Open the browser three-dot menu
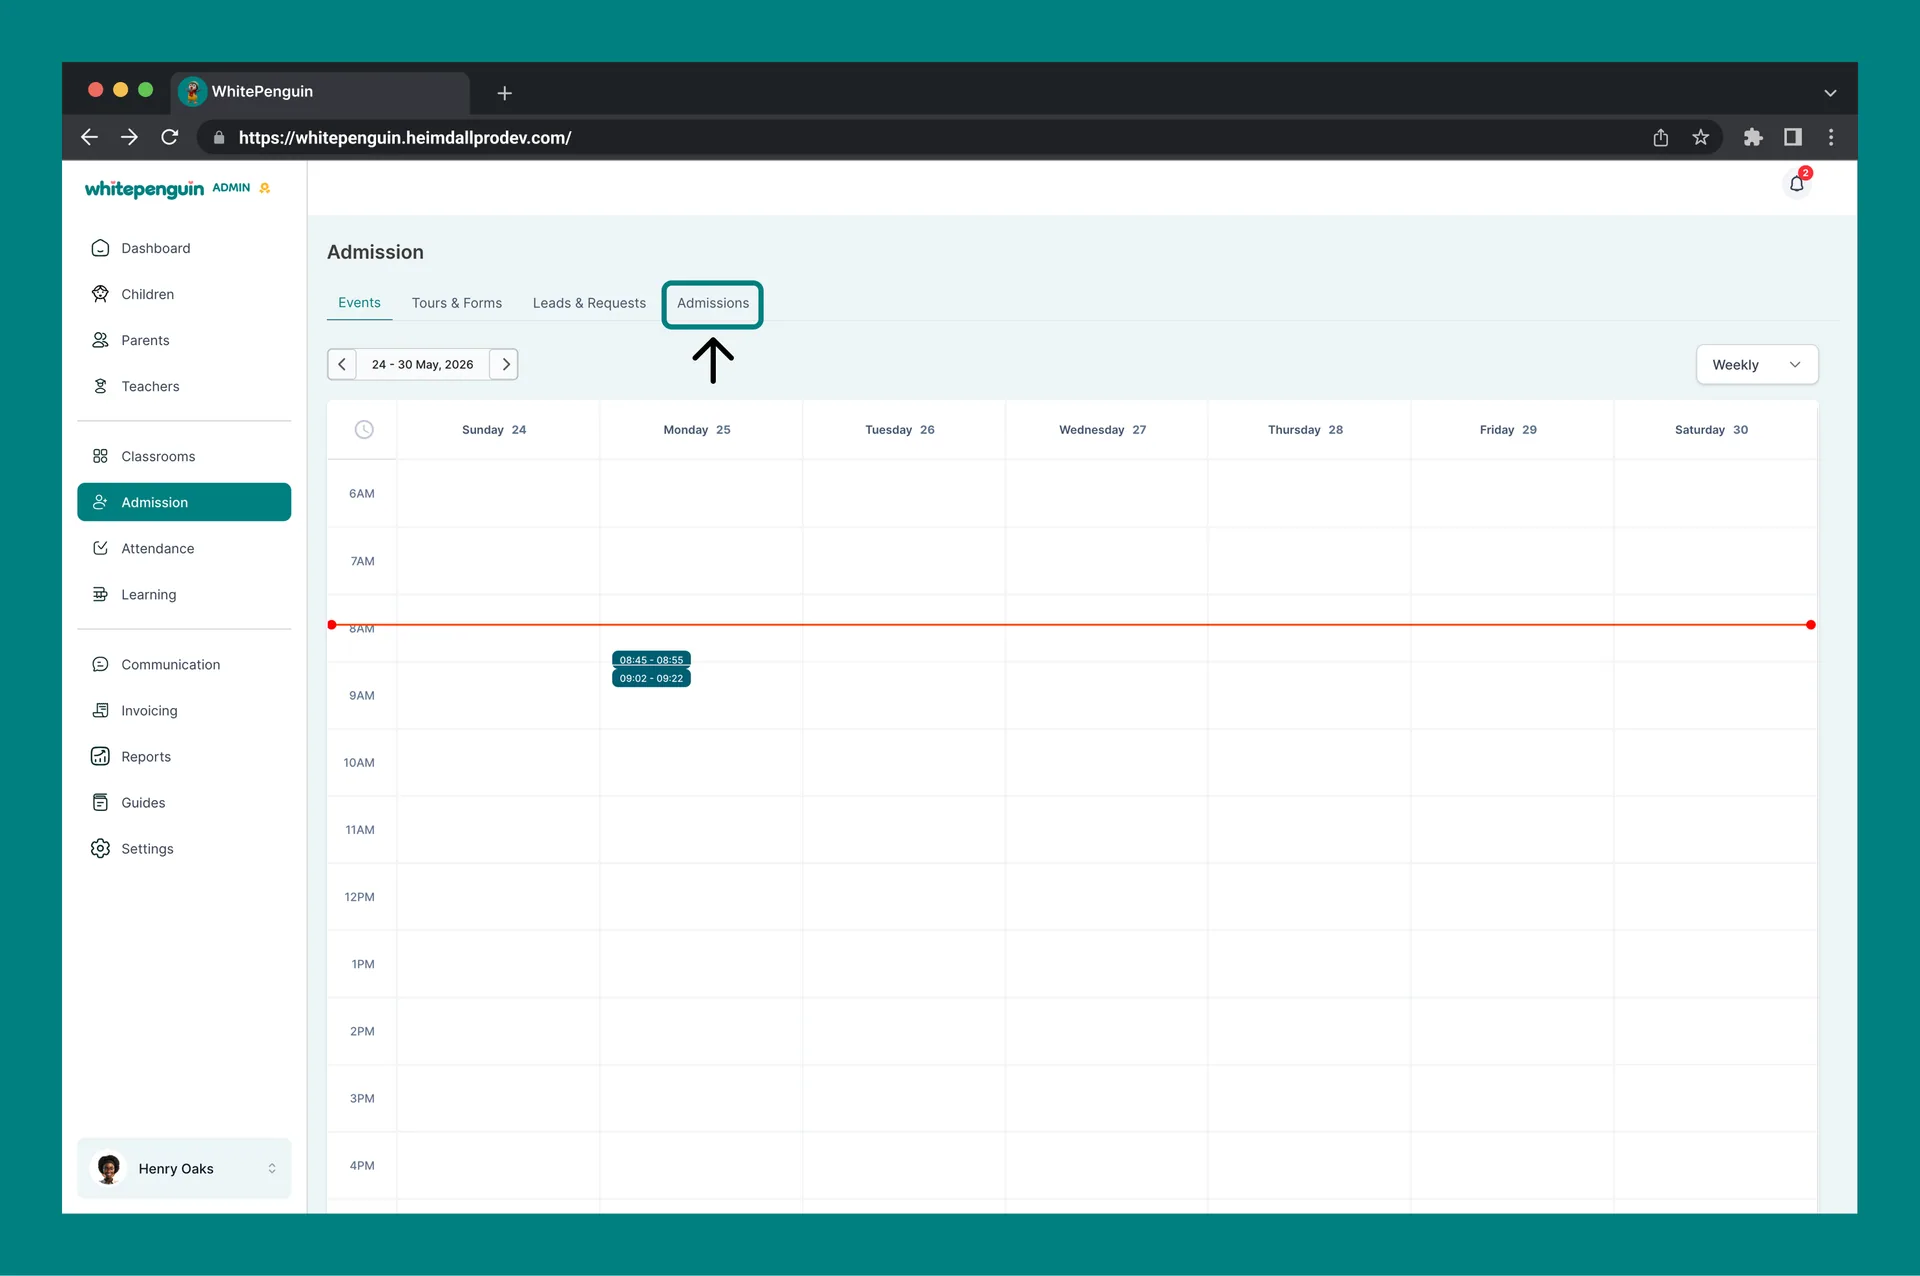Screen dimensions: 1920x1276 coord(1831,137)
